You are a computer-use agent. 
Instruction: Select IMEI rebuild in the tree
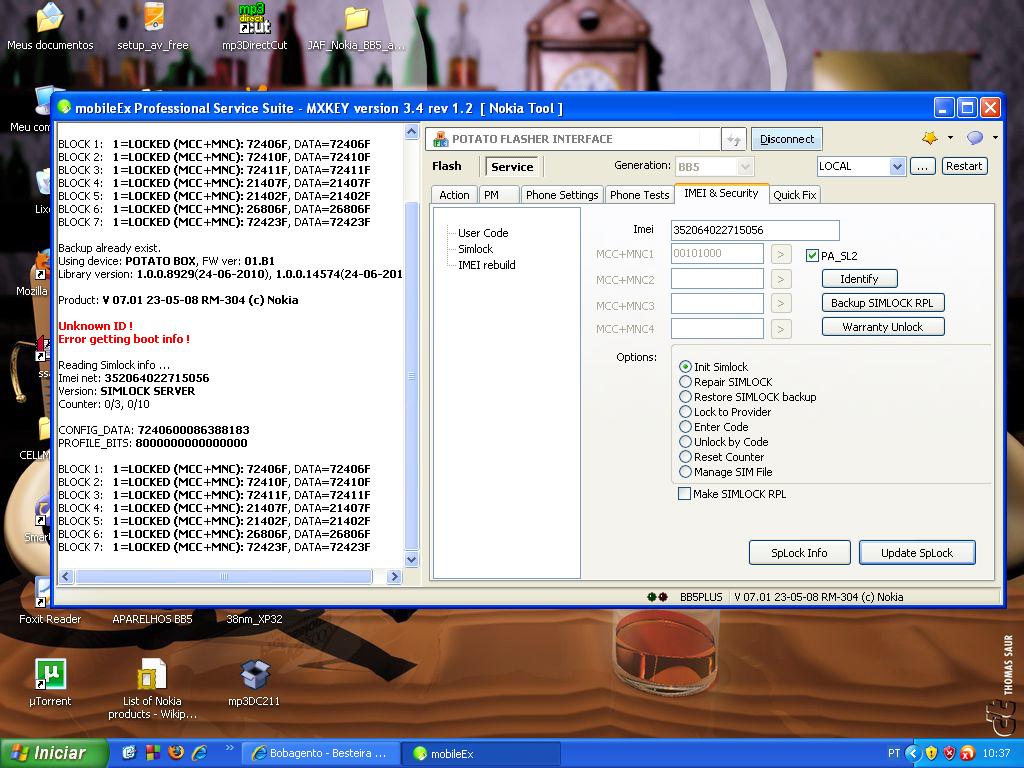point(487,264)
